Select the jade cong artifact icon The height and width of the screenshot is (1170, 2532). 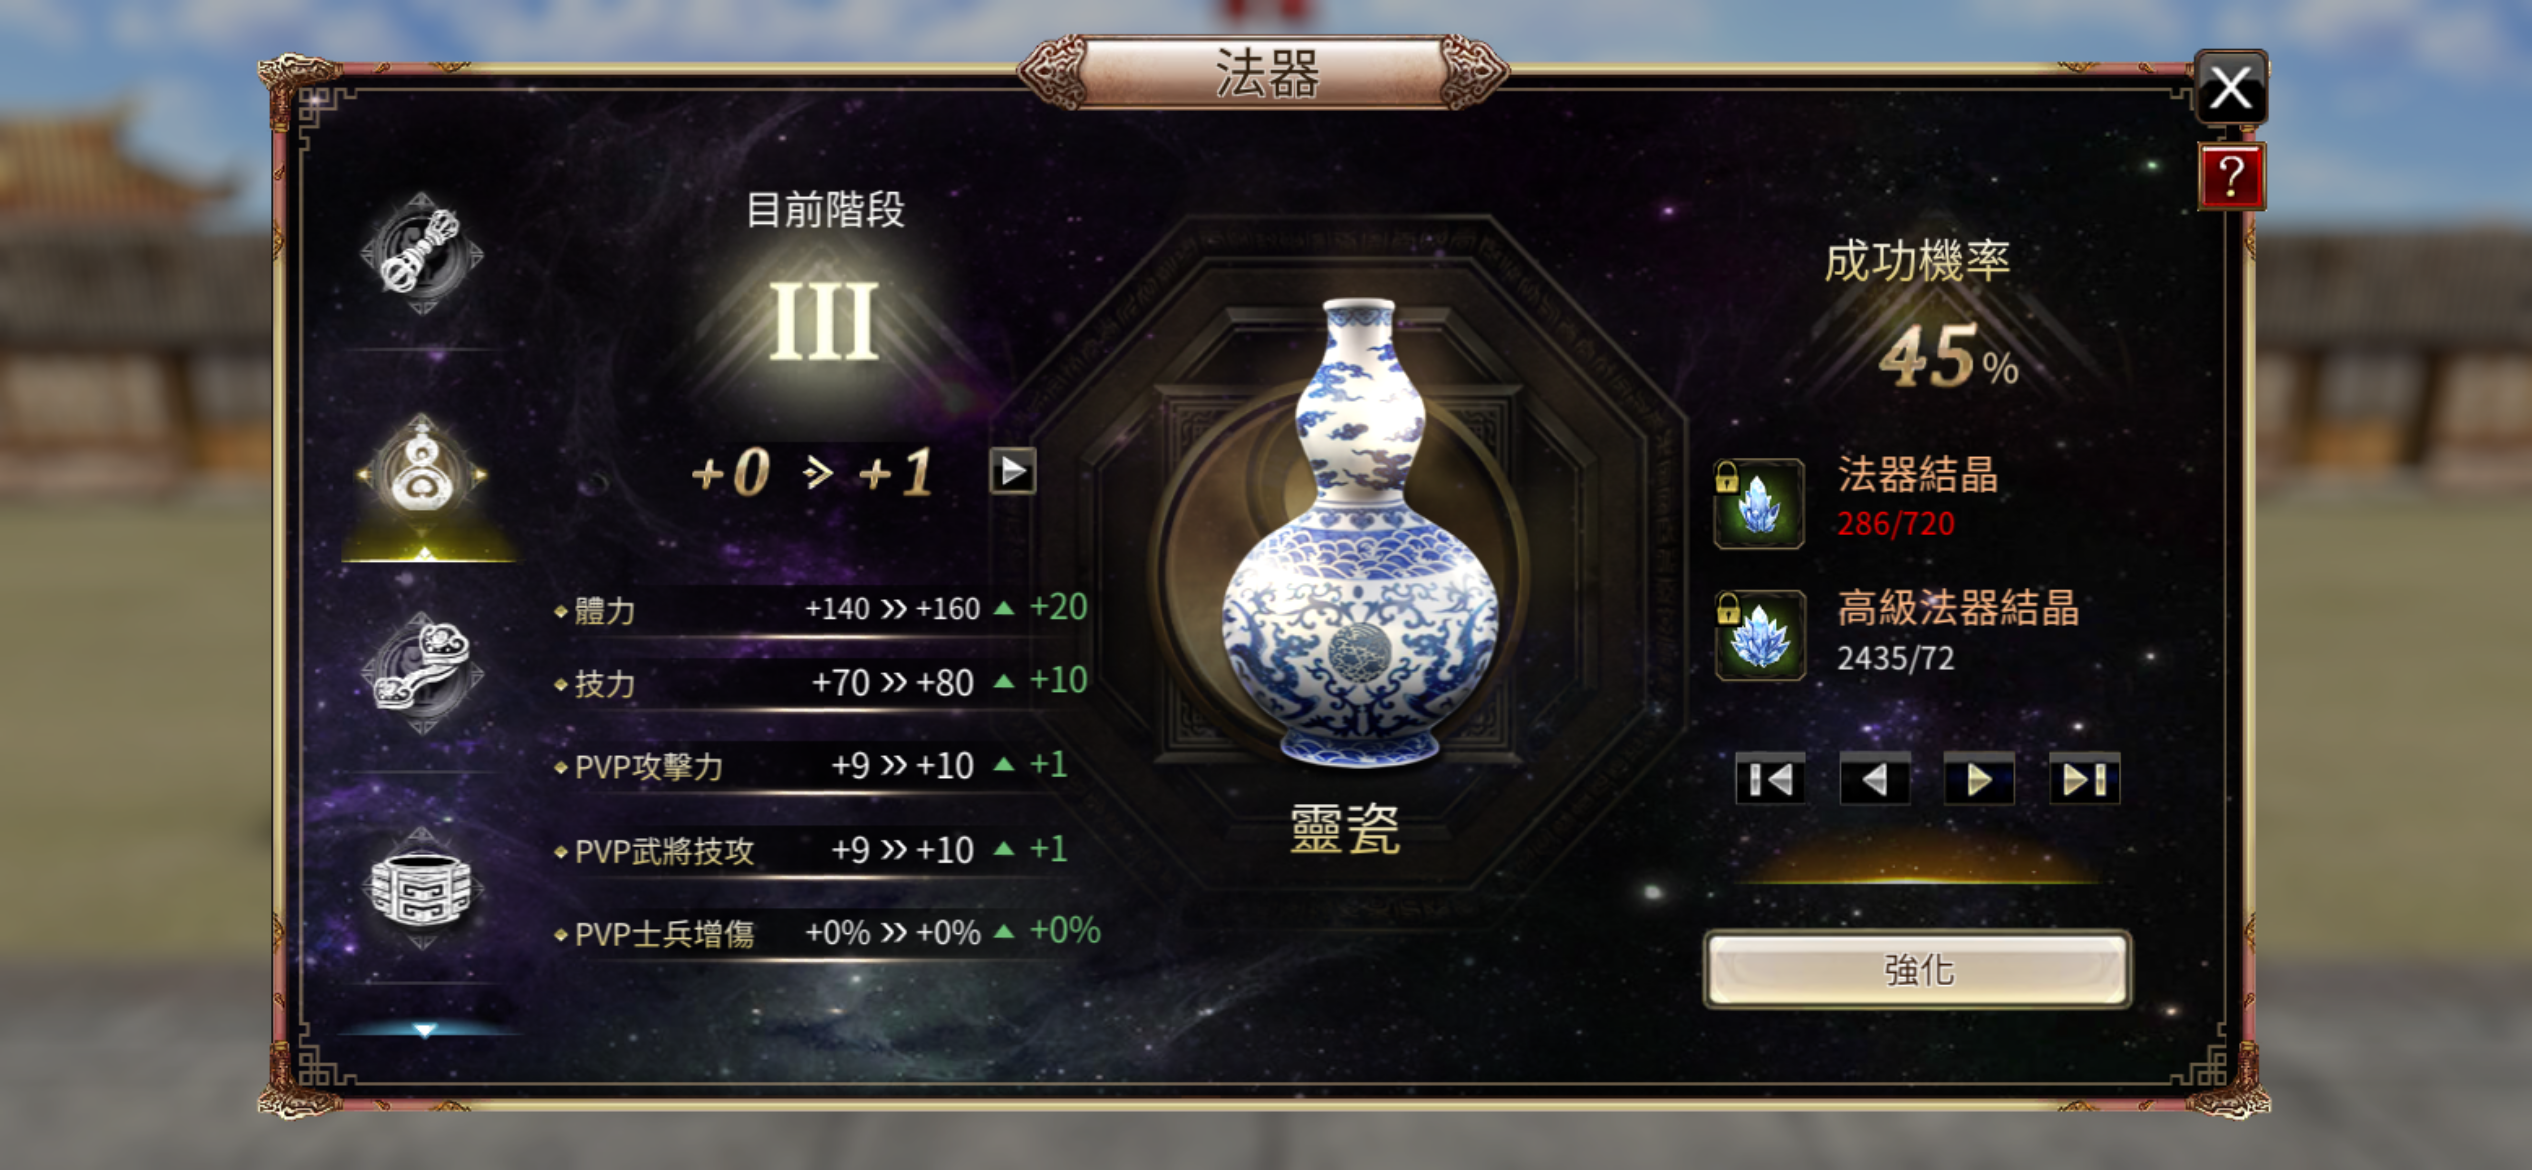[421, 888]
